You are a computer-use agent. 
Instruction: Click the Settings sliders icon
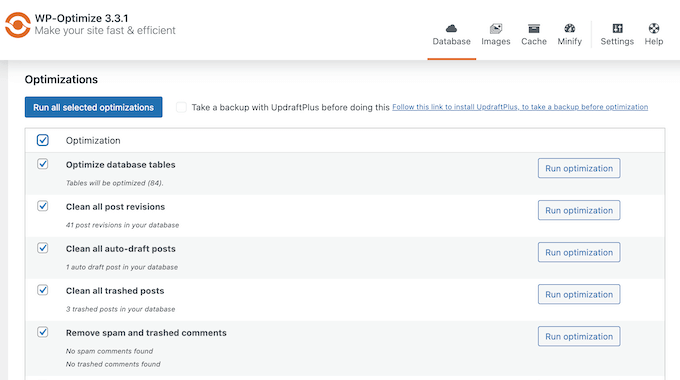tap(617, 29)
